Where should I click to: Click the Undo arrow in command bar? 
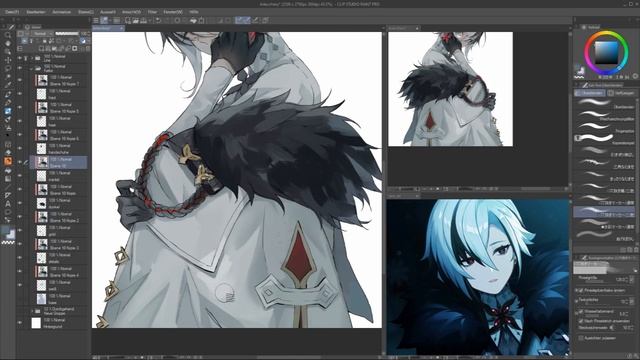[158, 20]
